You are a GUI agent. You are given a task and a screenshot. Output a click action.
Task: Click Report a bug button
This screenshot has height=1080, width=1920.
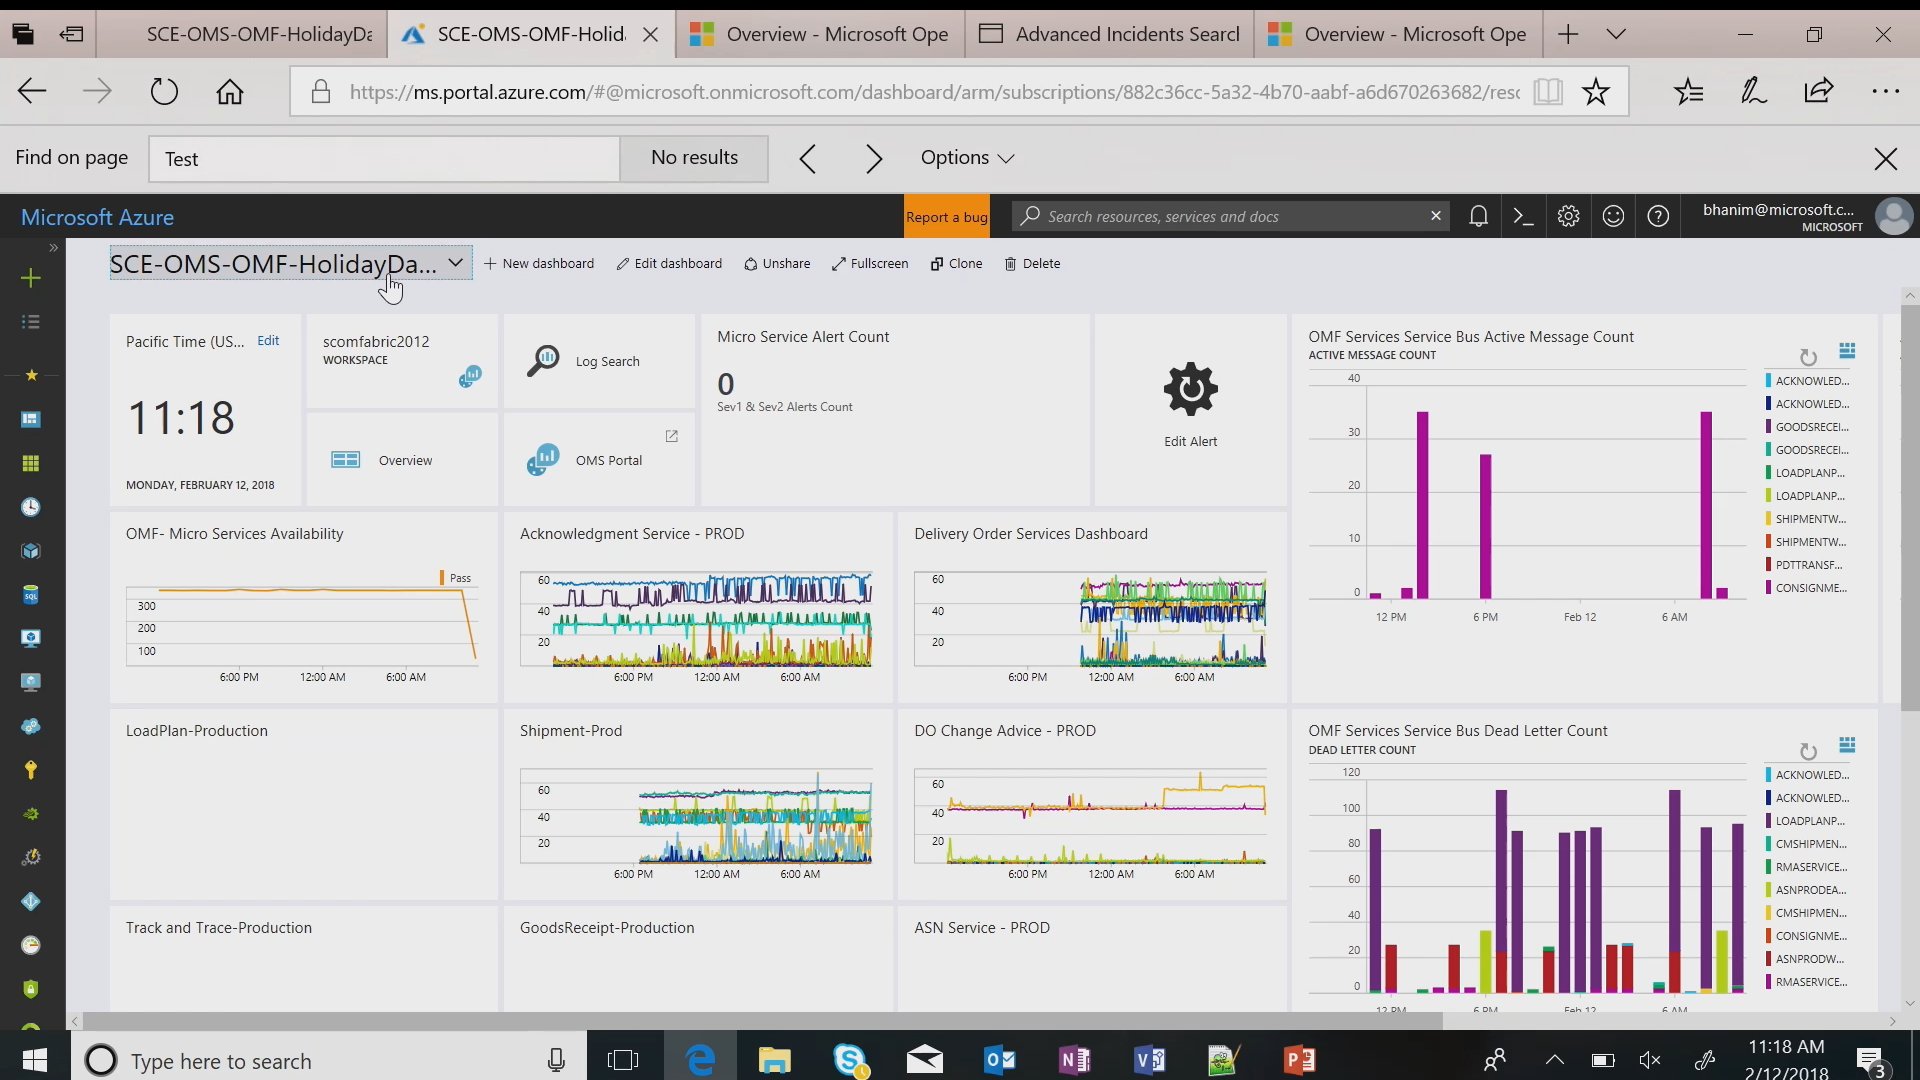pos(946,217)
